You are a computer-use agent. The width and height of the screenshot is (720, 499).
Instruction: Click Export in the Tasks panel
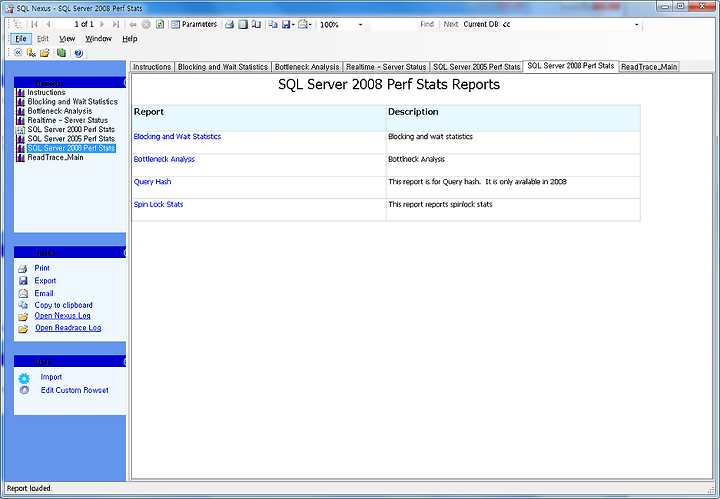(45, 280)
